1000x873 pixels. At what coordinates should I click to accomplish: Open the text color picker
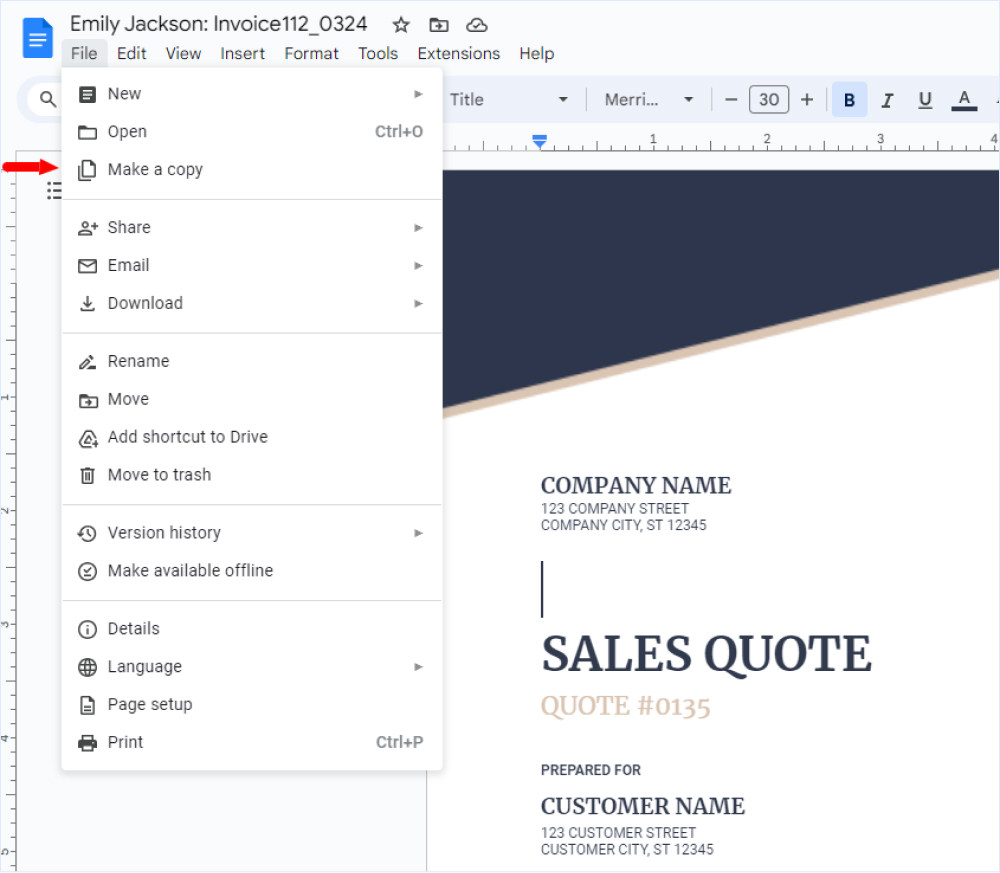[964, 99]
